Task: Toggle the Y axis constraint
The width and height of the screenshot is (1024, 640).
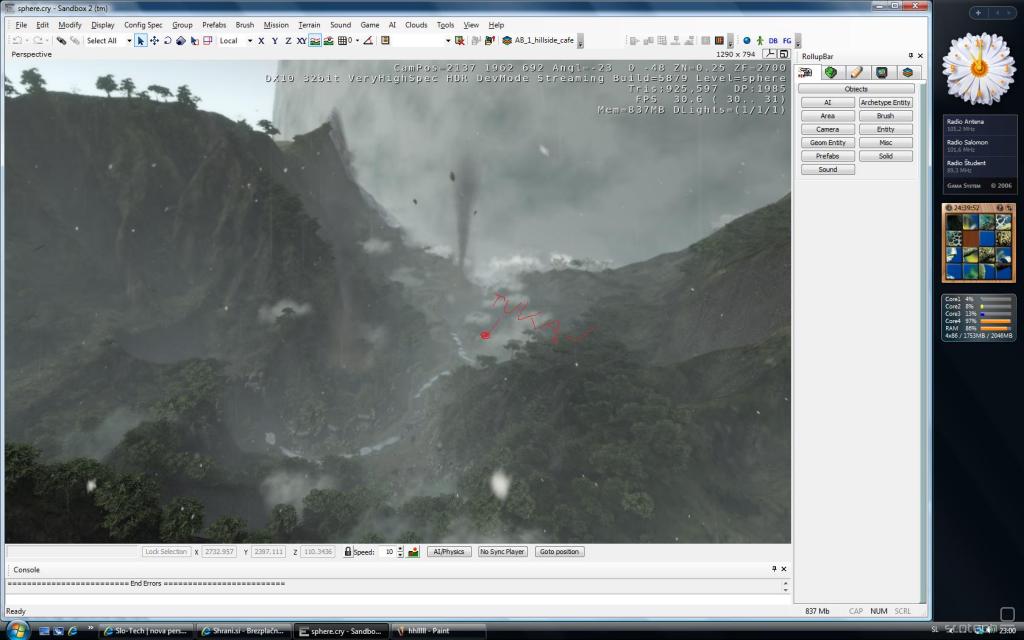Action: [275, 40]
